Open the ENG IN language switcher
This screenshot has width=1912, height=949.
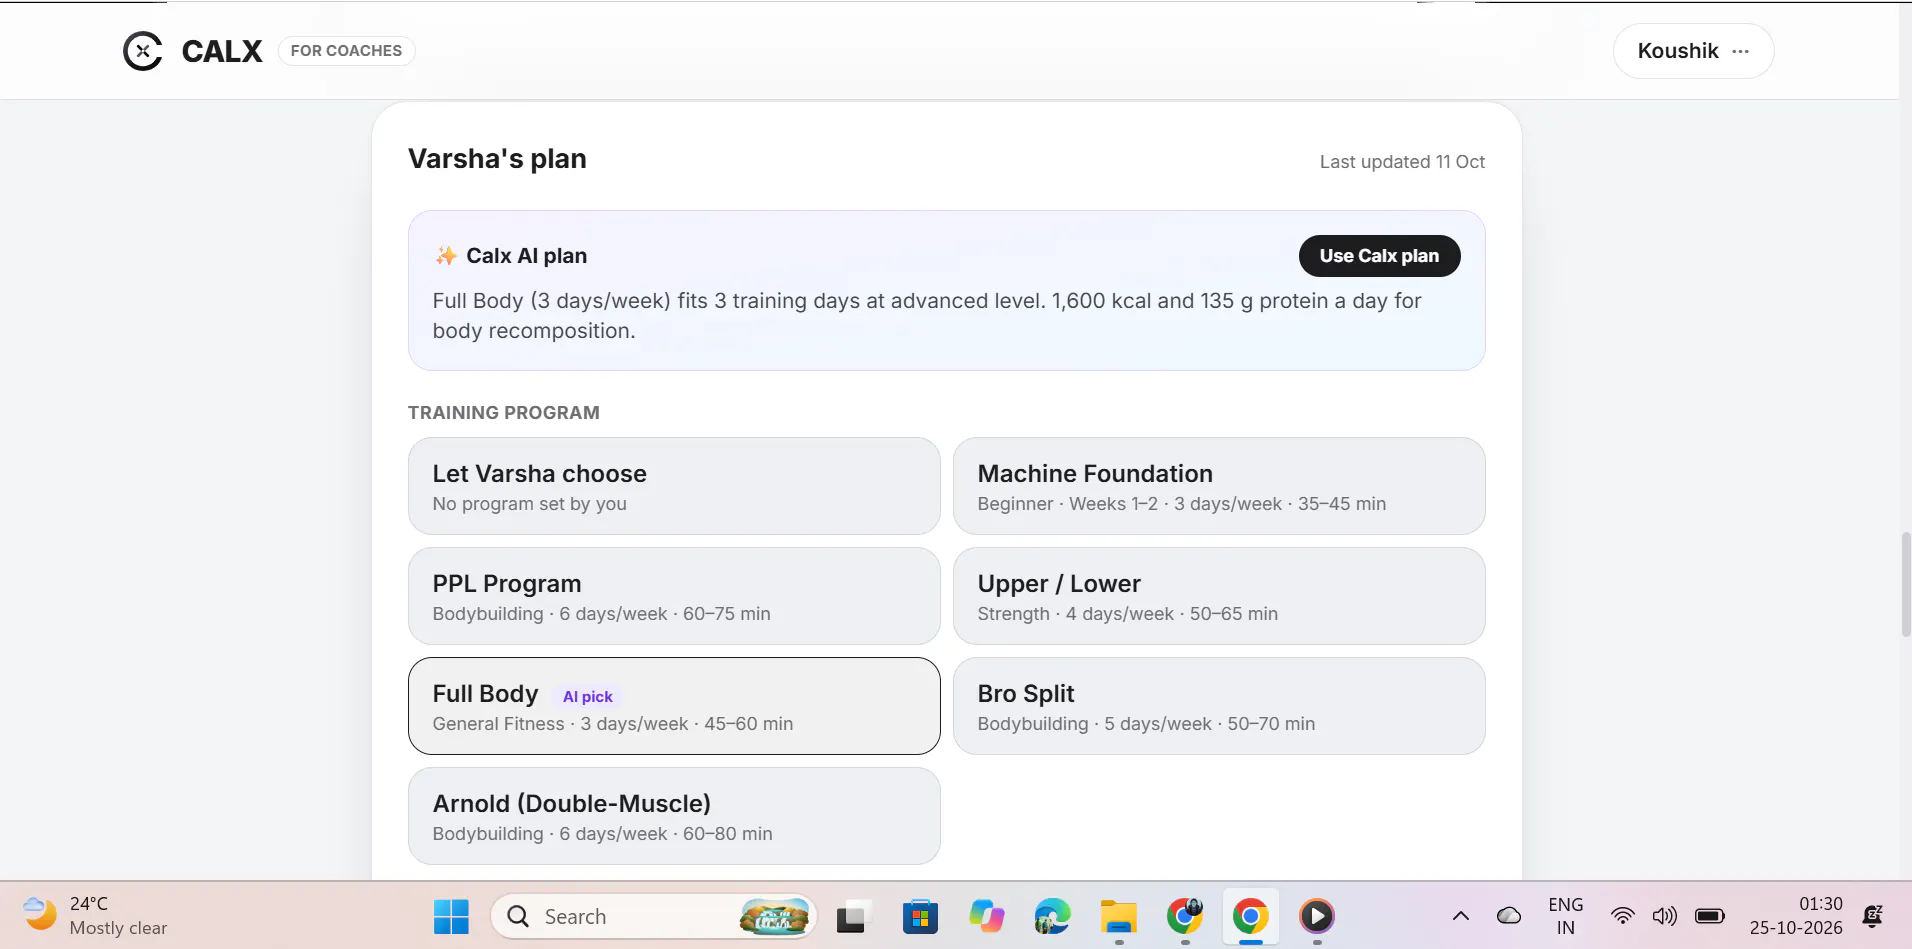pyautogui.click(x=1565, y=916)
